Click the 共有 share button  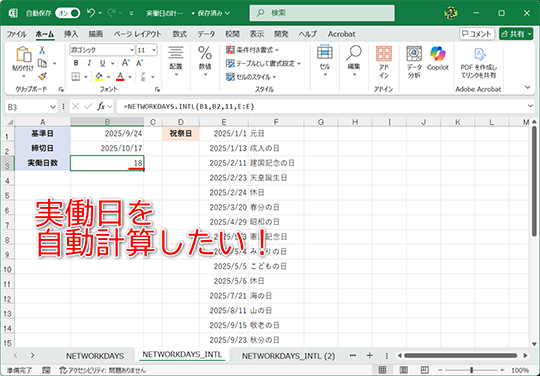pyautogui.click(x=516, y=34)
